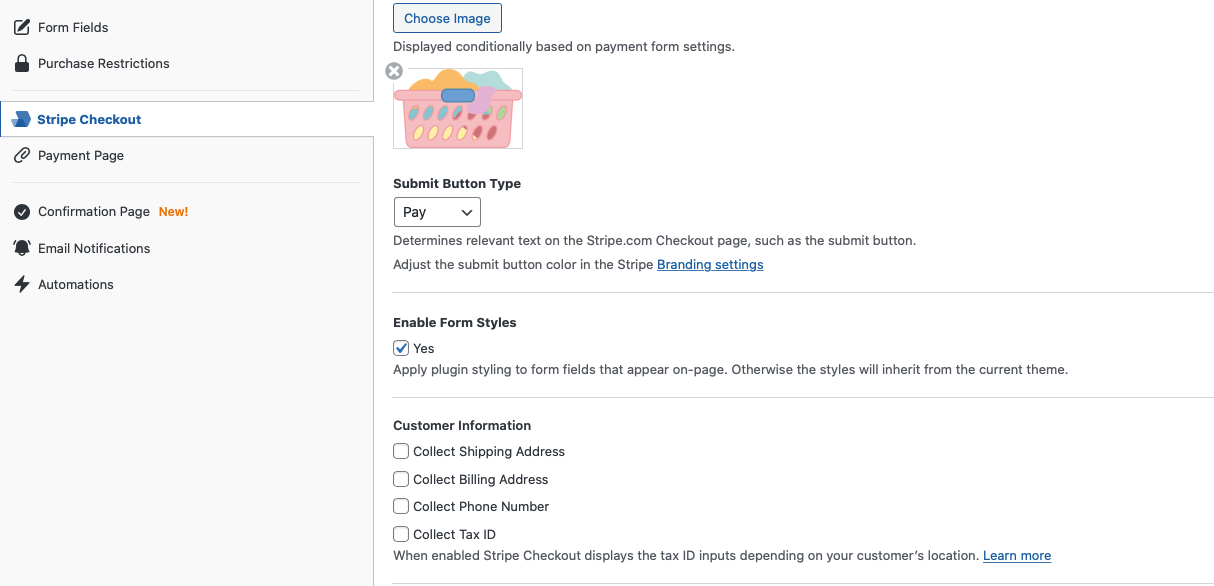Open the Stripe Branding settings link

pos(710,265)
